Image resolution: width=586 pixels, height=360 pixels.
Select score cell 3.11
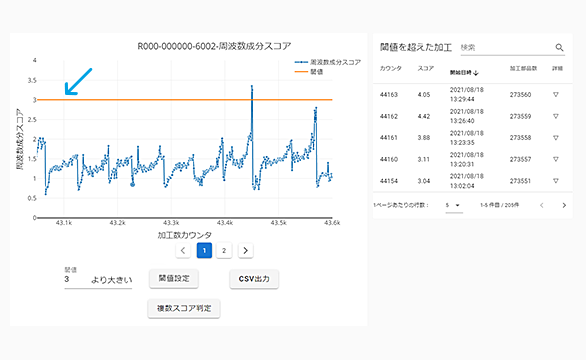(x=424, y=159)
